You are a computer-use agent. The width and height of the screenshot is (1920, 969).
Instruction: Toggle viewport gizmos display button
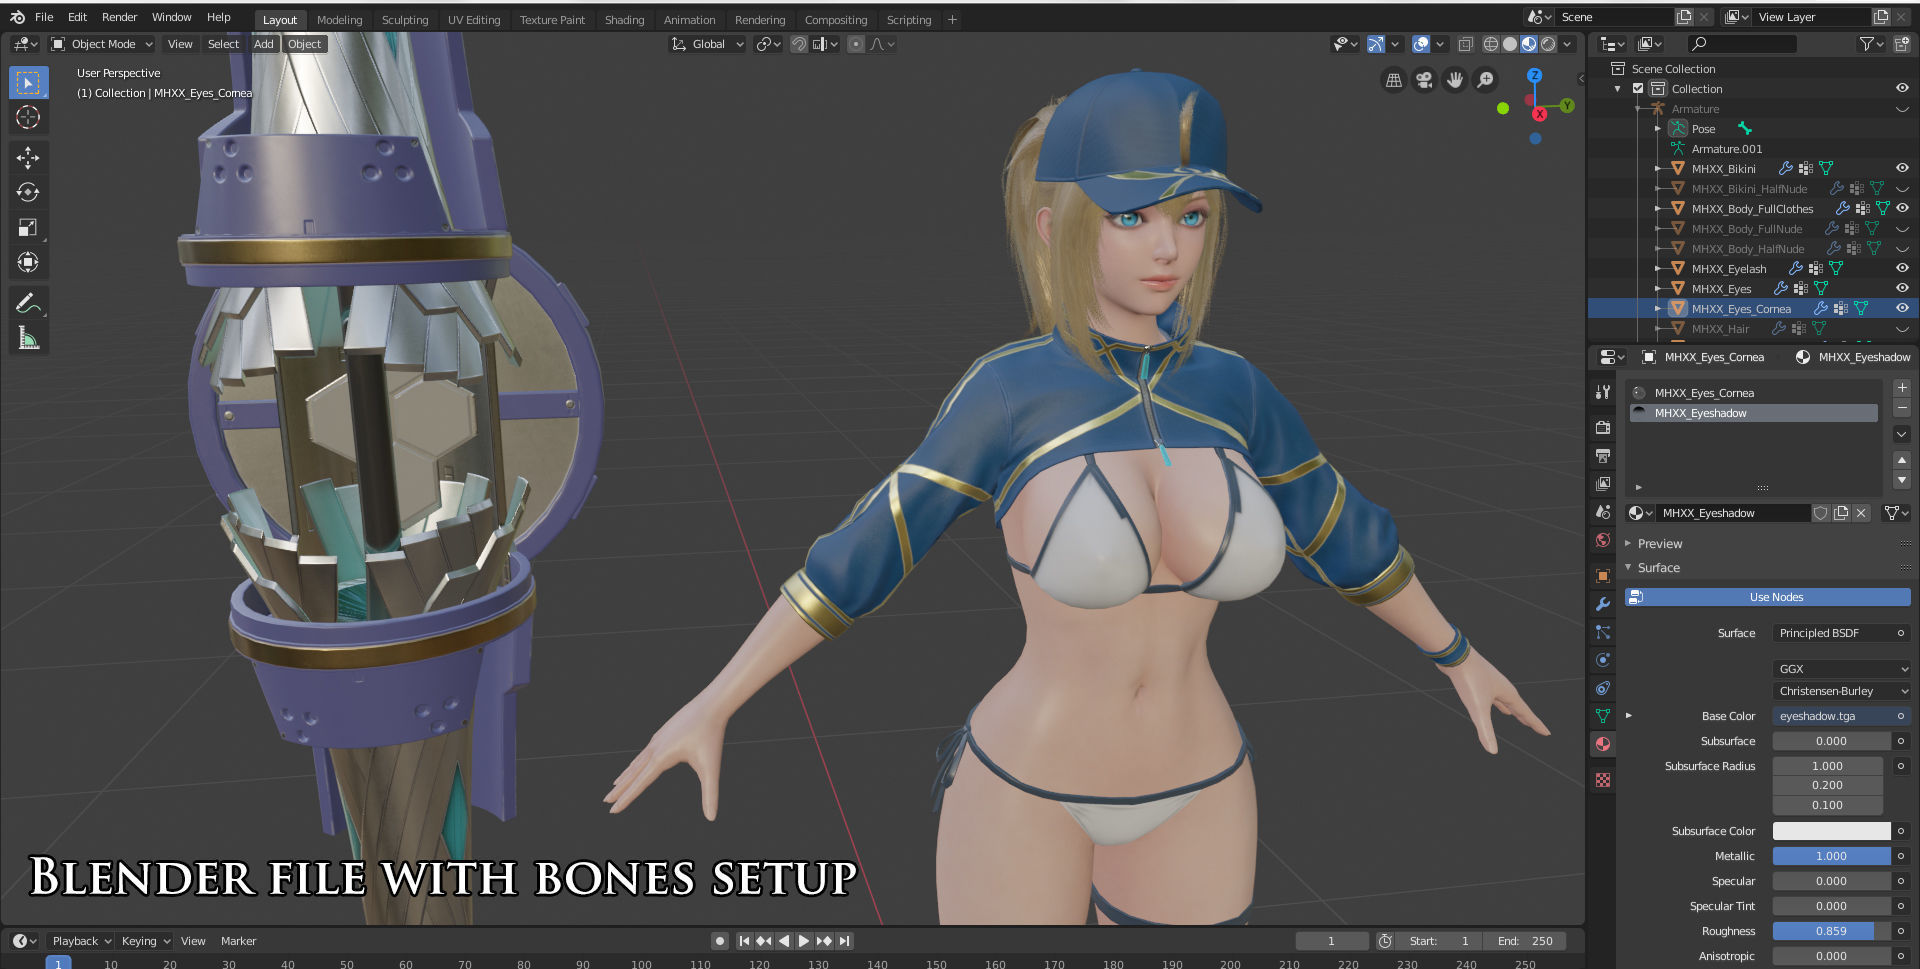(1376, 44)
